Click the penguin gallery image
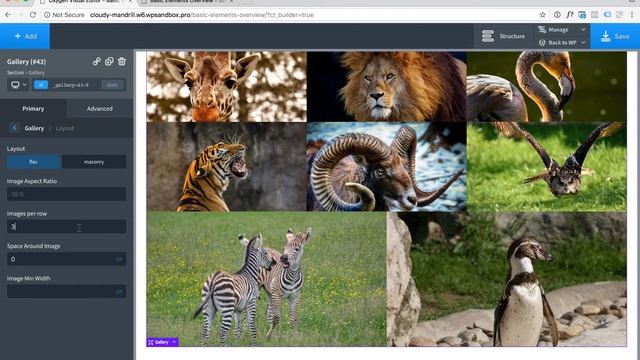The height and width of the screenshot is (360, 640). point(507,279)
